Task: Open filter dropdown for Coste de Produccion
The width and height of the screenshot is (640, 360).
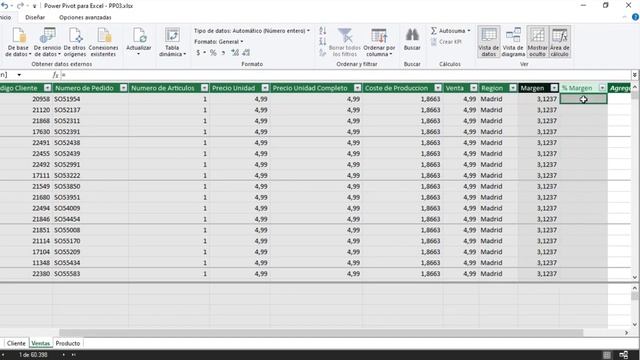Action: 438,88
